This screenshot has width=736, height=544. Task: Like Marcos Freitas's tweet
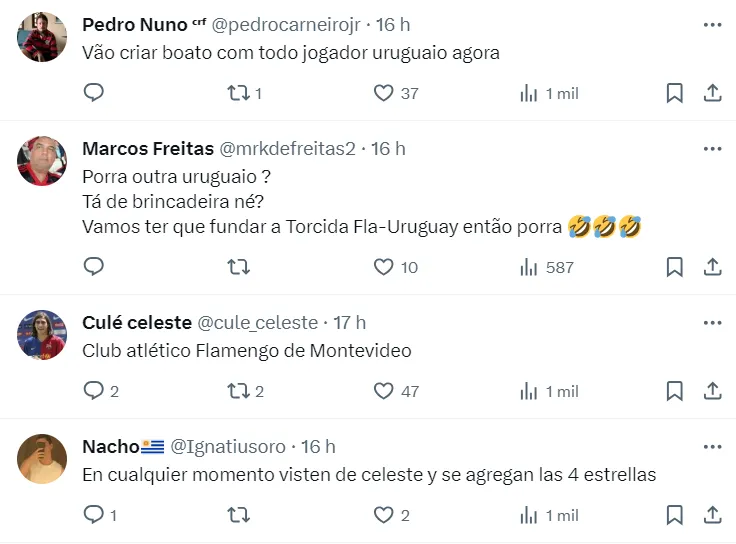tap(383, 267)
